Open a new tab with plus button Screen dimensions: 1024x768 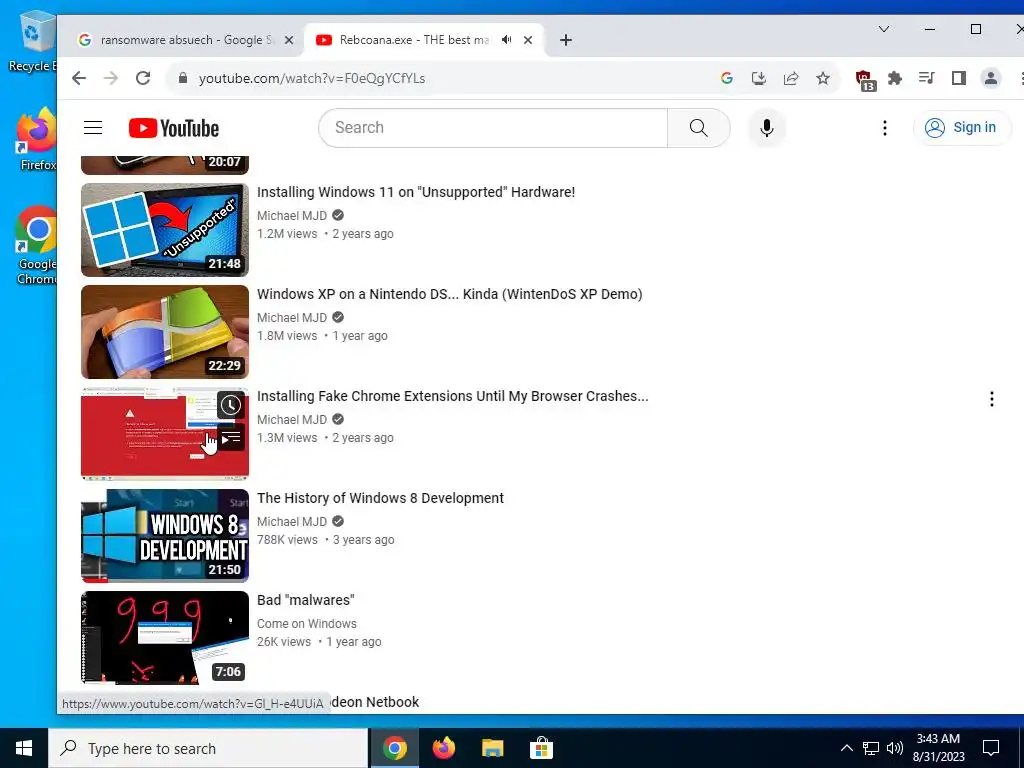pyautogui.click(x=566, y=40)
